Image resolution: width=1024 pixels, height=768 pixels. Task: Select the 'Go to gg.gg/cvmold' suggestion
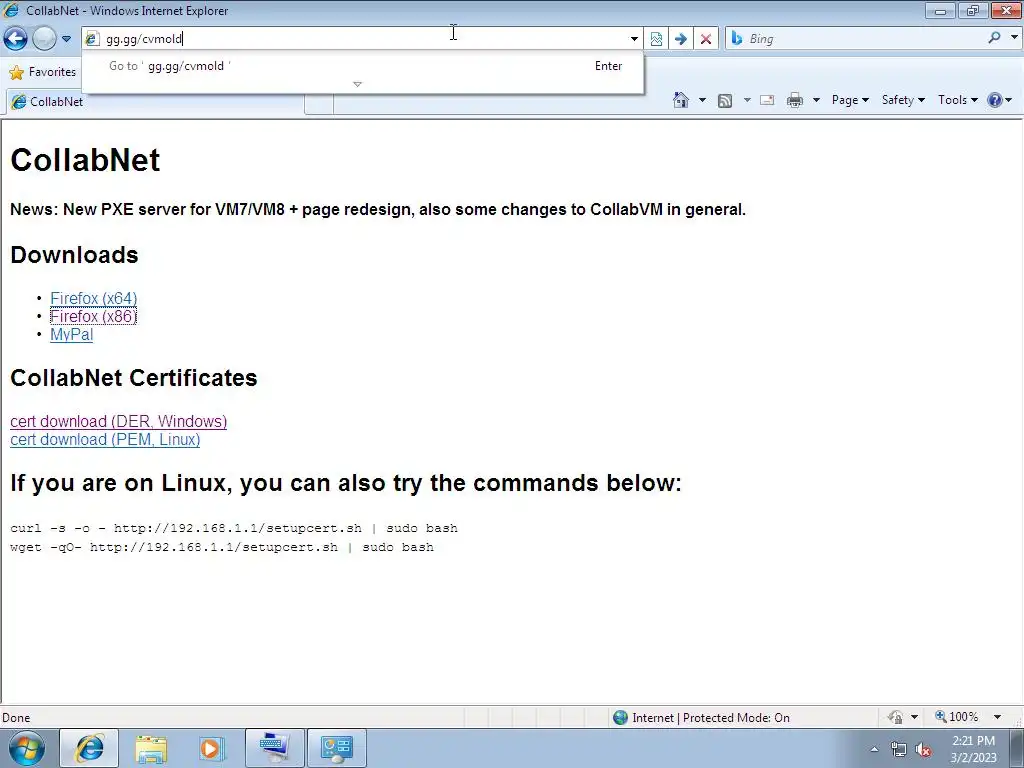tap(362, 66)
